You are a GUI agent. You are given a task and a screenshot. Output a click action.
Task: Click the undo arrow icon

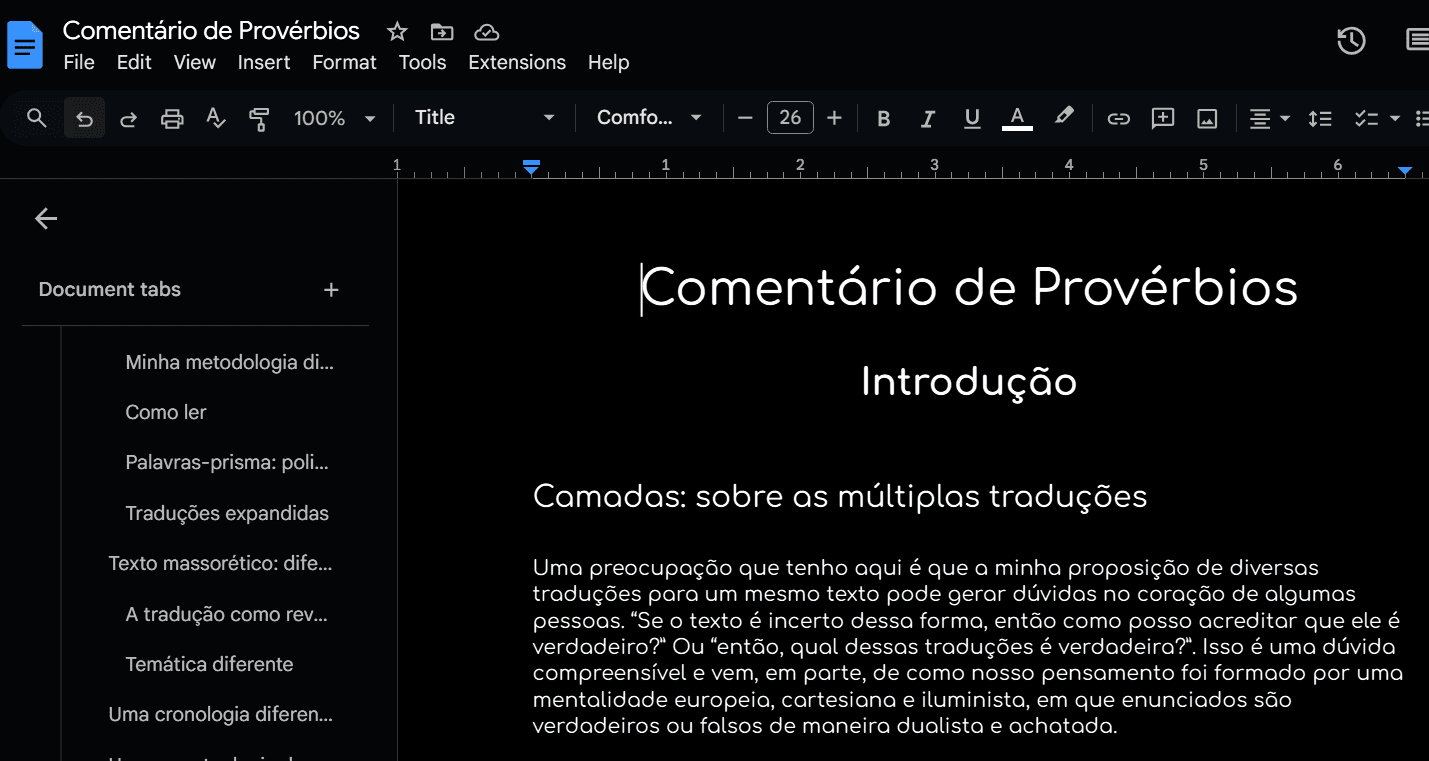(85, 119)
